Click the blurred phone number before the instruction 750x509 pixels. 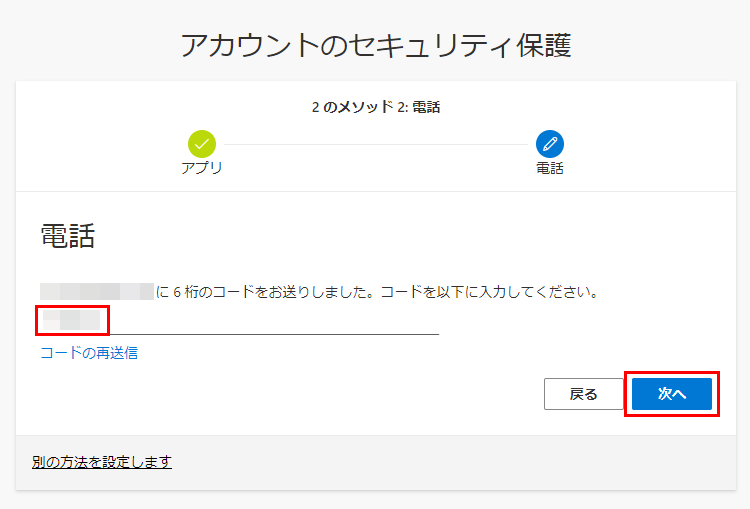96,292
